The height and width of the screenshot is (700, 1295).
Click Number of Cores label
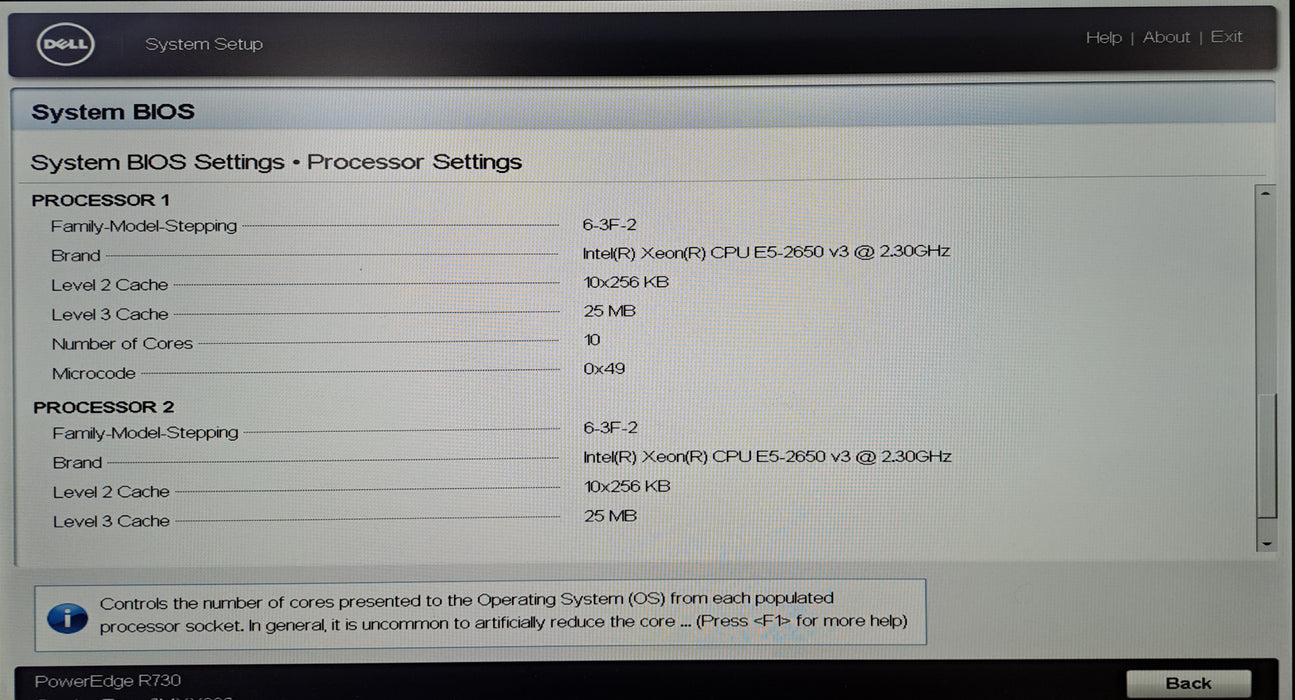click(x=122, y=343)
